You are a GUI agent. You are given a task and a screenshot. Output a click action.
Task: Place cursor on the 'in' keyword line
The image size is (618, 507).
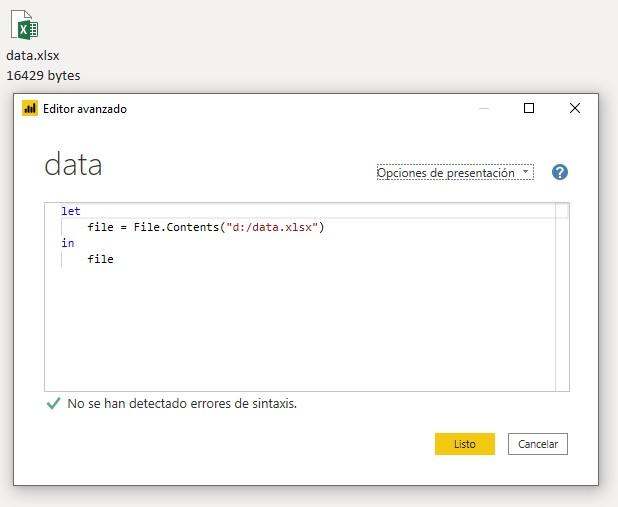click(67, 243)
